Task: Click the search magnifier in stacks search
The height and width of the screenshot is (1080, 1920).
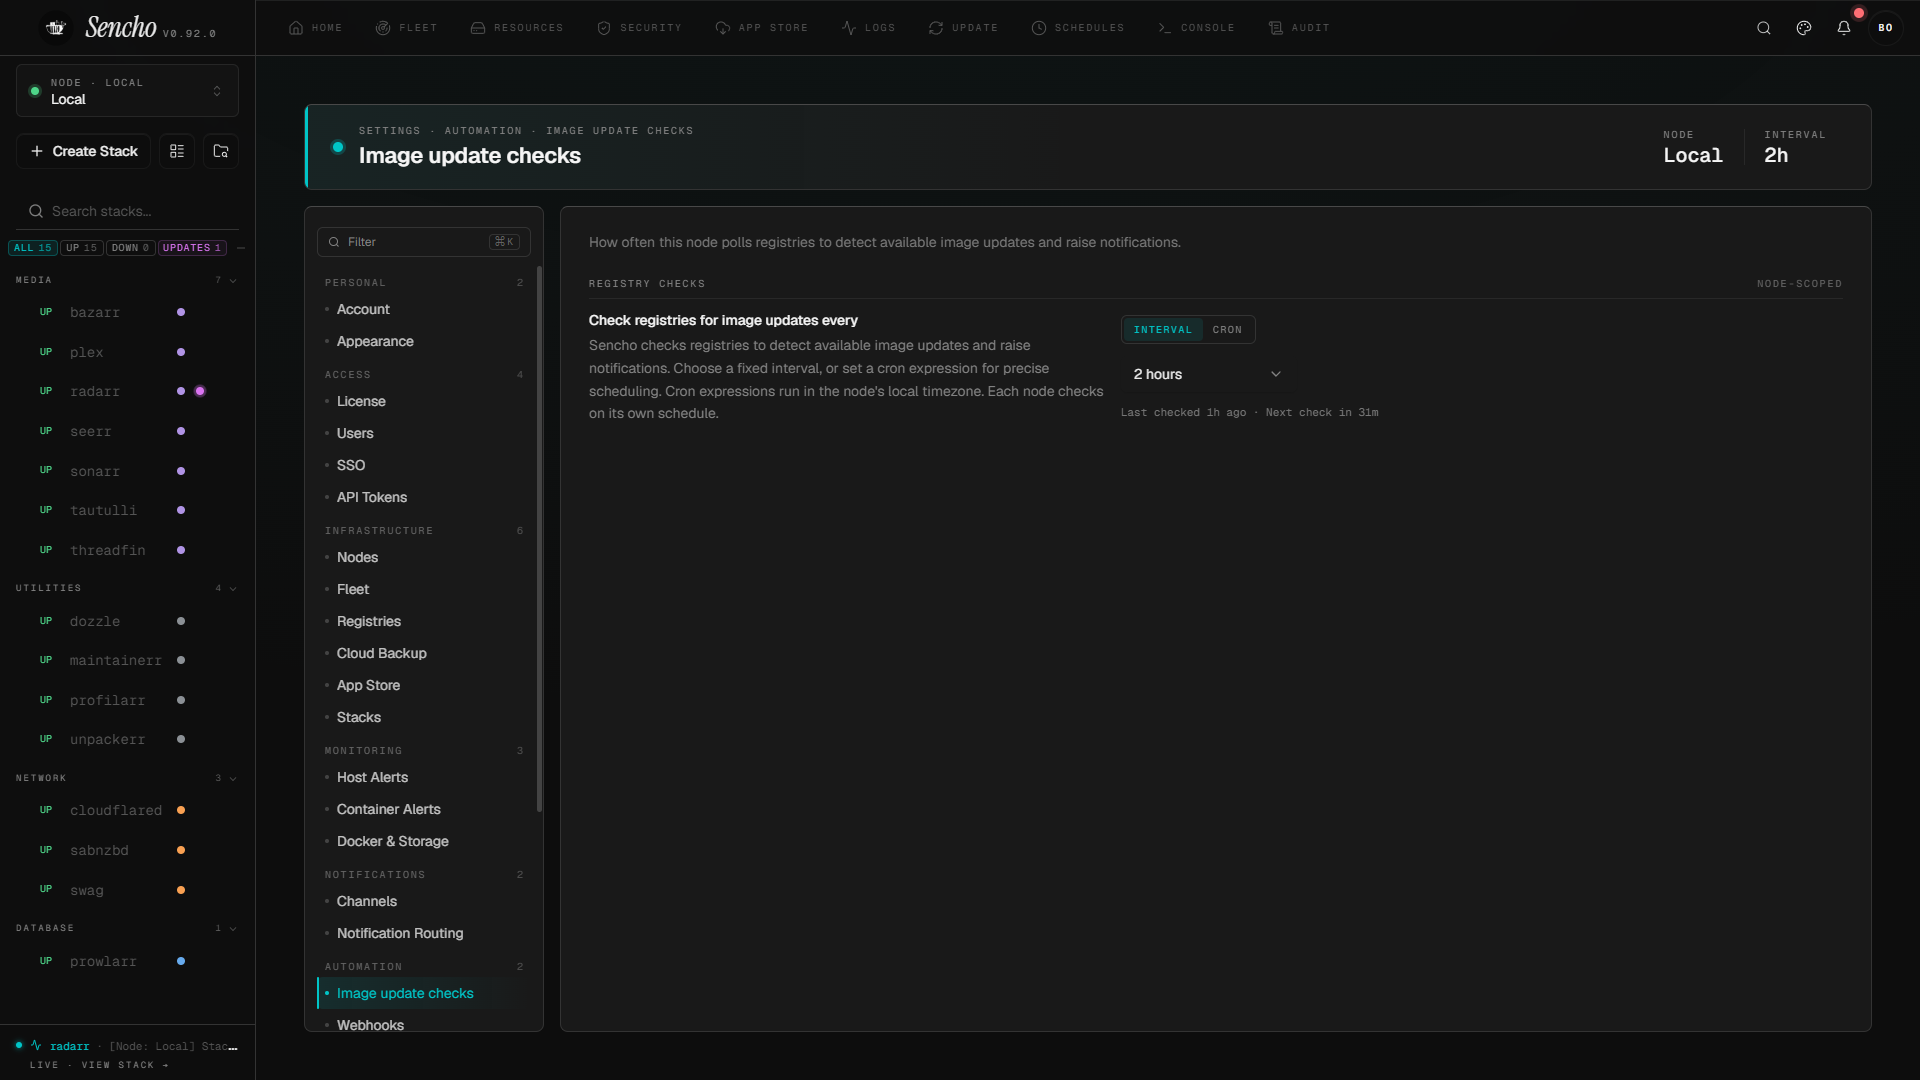Action: 36,211
